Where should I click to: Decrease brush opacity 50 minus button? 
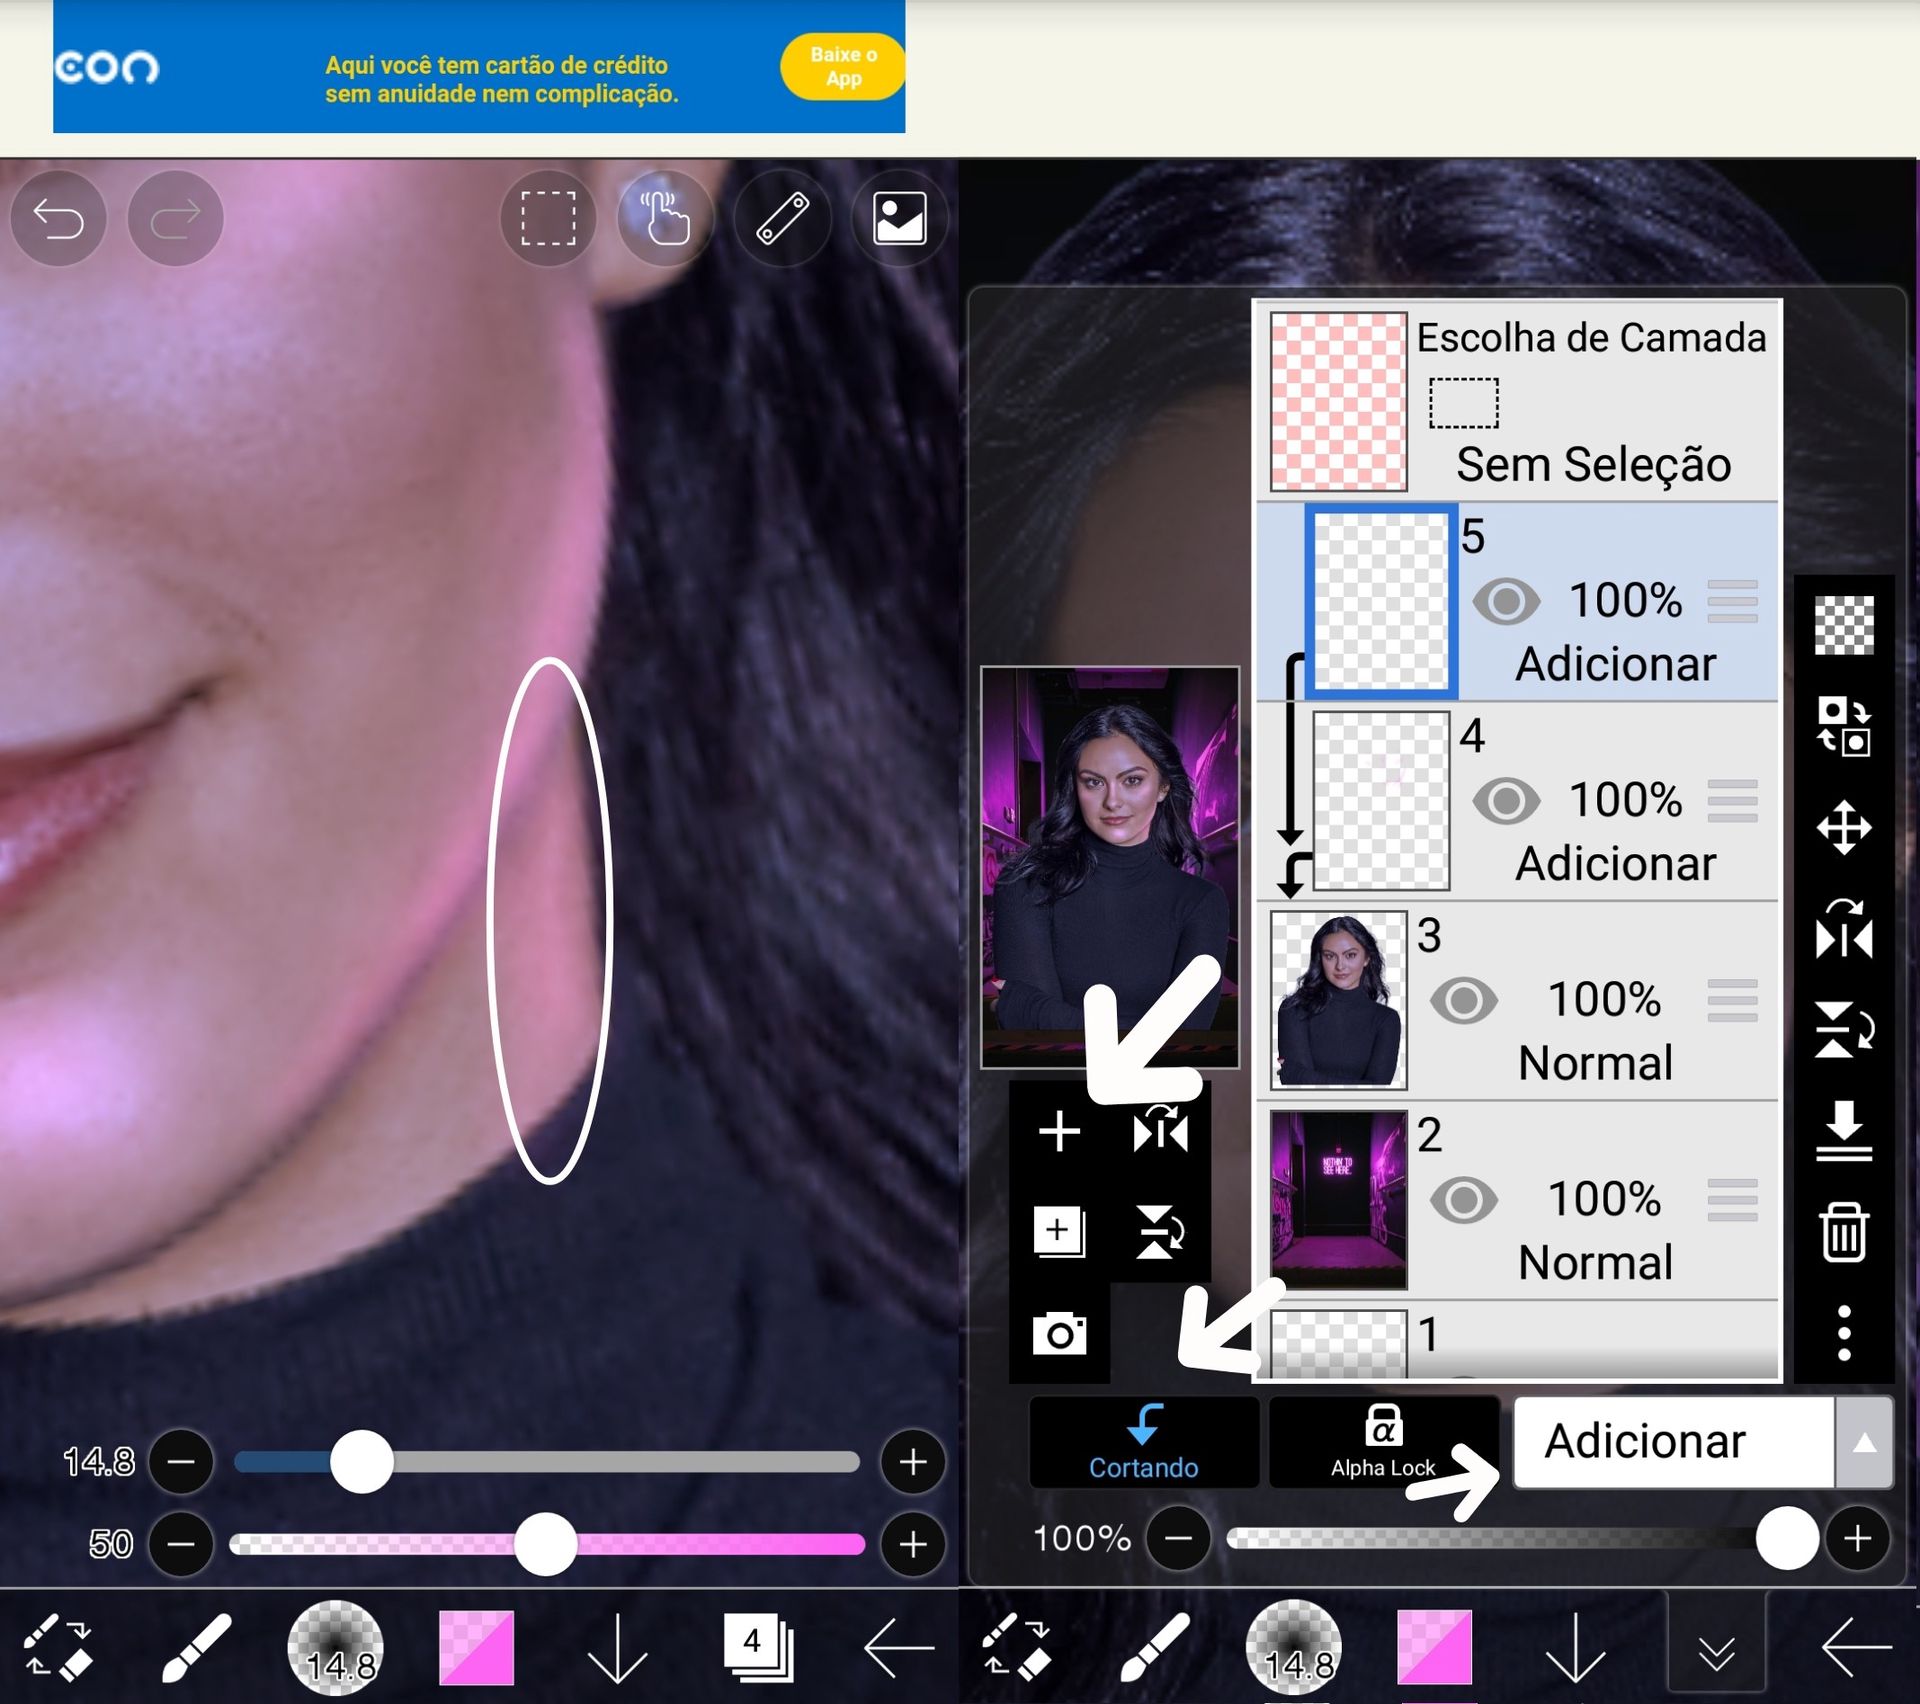point(181,1544)
